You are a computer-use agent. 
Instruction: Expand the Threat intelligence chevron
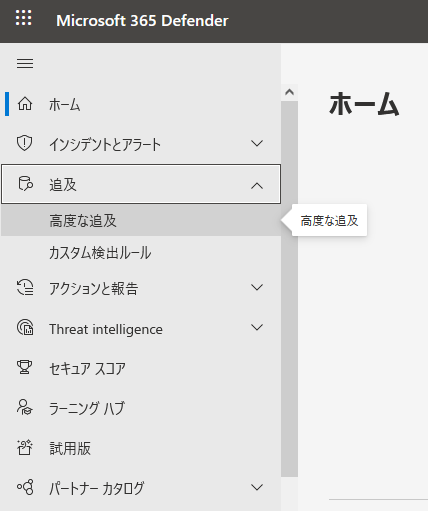257,327
